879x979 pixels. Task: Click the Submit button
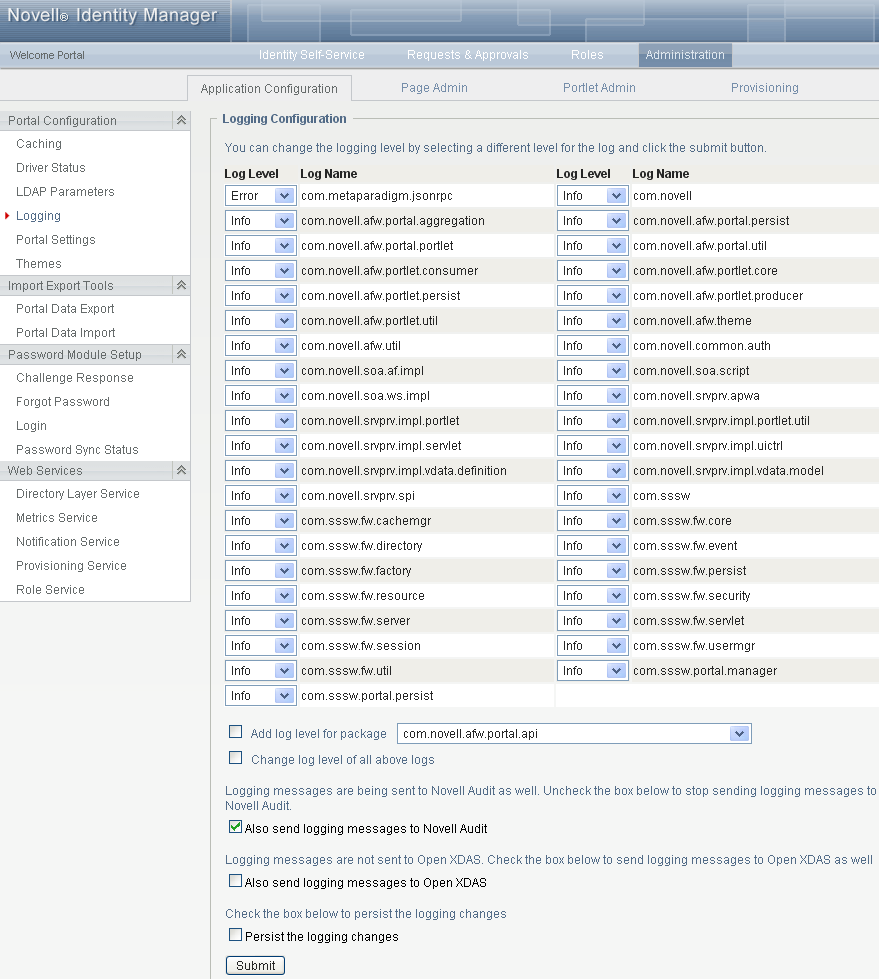[255, 965]
